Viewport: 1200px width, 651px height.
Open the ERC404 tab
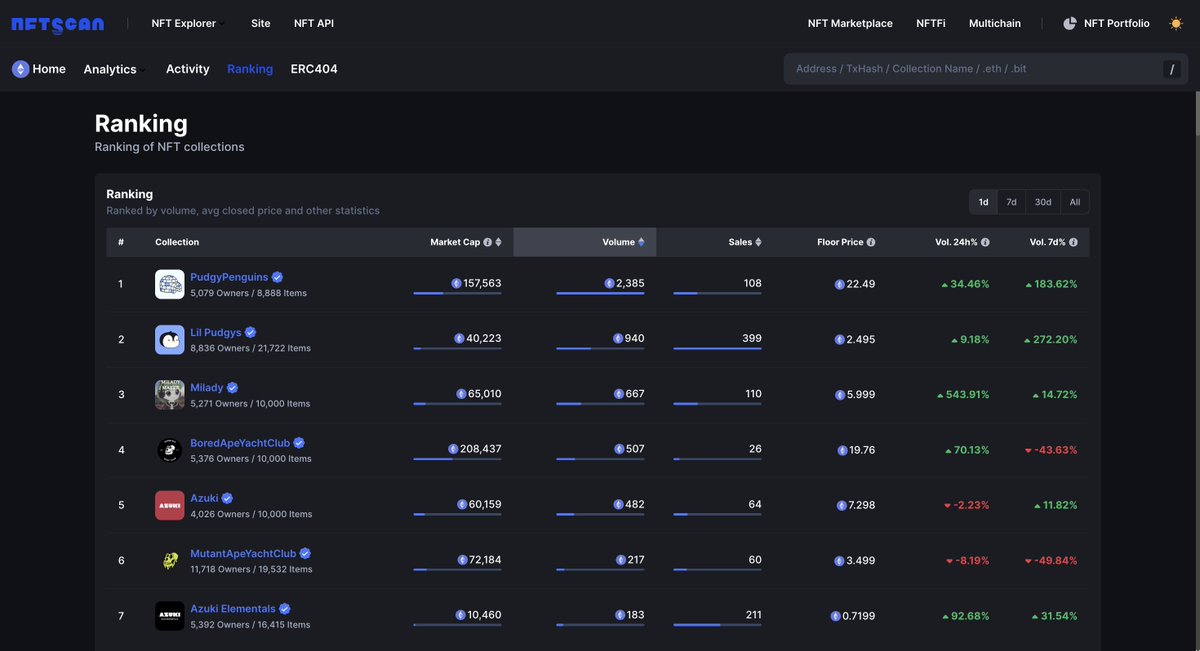coord(314,69)
